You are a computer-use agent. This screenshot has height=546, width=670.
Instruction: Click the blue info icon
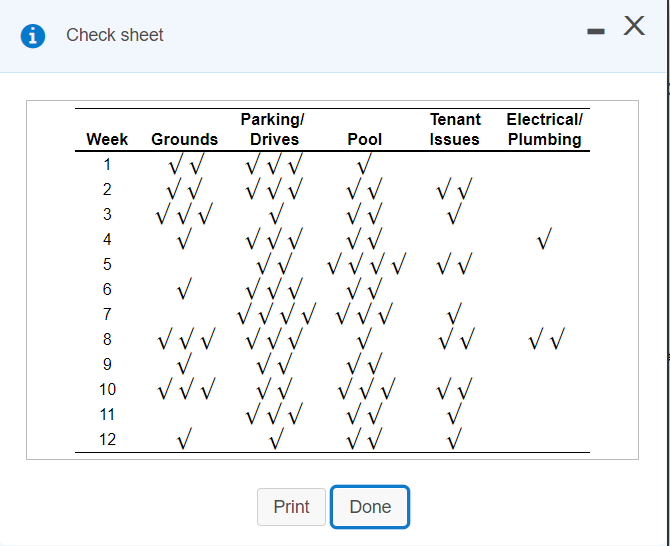tap(34, 36)
